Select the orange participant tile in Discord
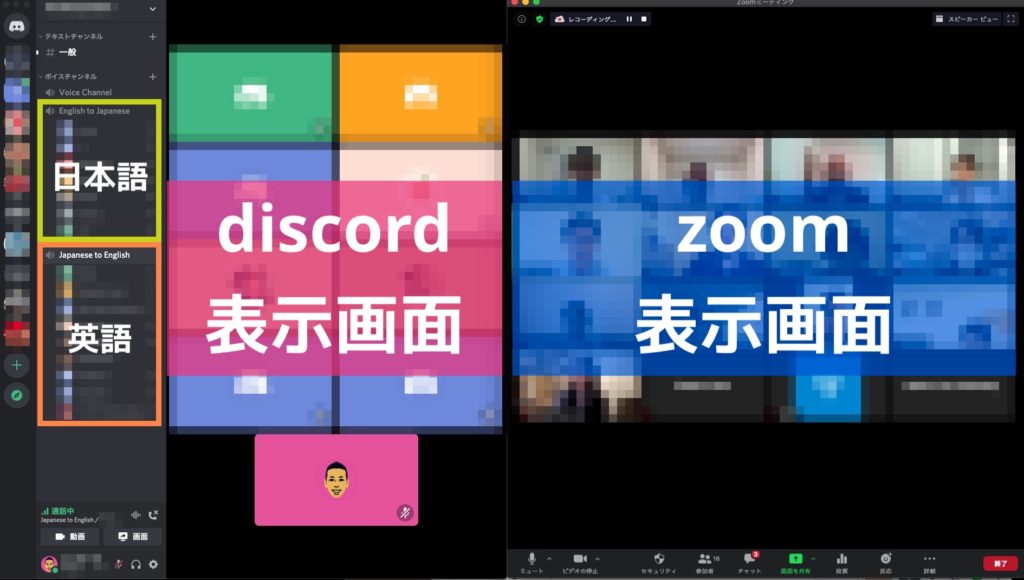Screen dimensions: 1024x580 [x=421, y=93]
